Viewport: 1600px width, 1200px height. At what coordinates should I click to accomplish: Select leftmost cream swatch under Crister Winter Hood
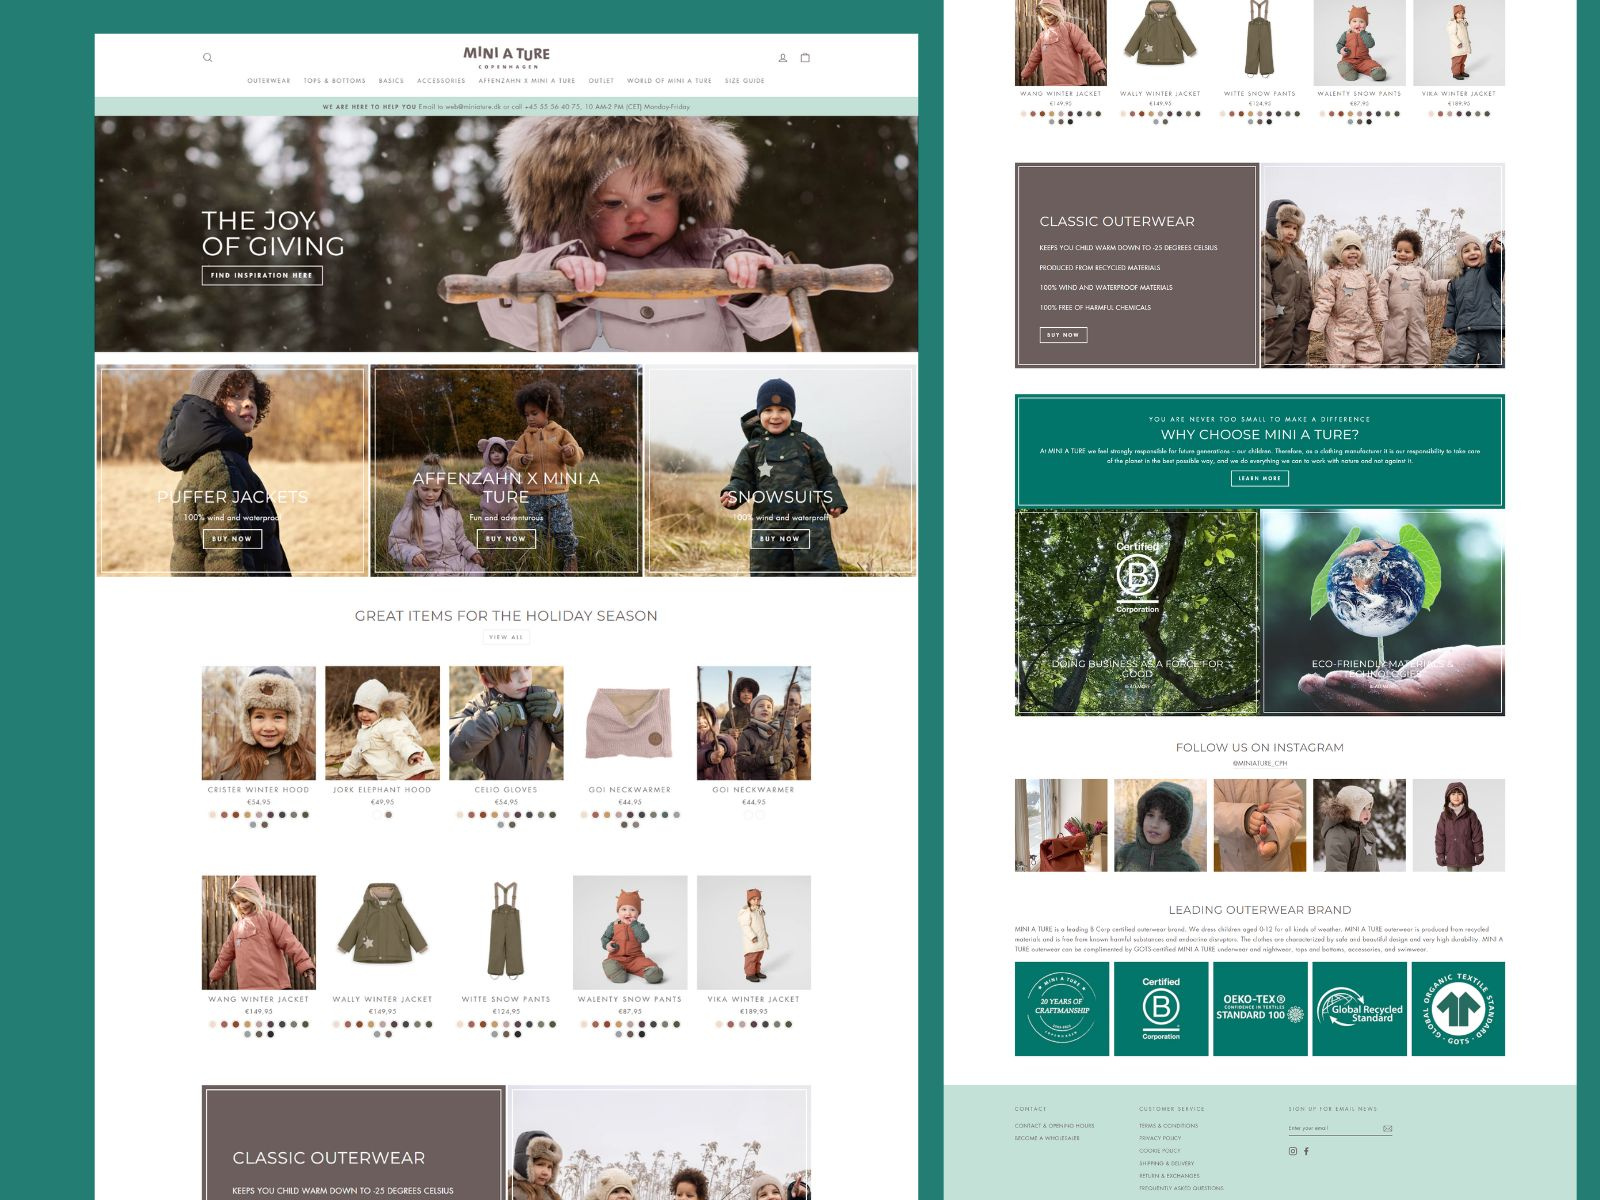213,815
